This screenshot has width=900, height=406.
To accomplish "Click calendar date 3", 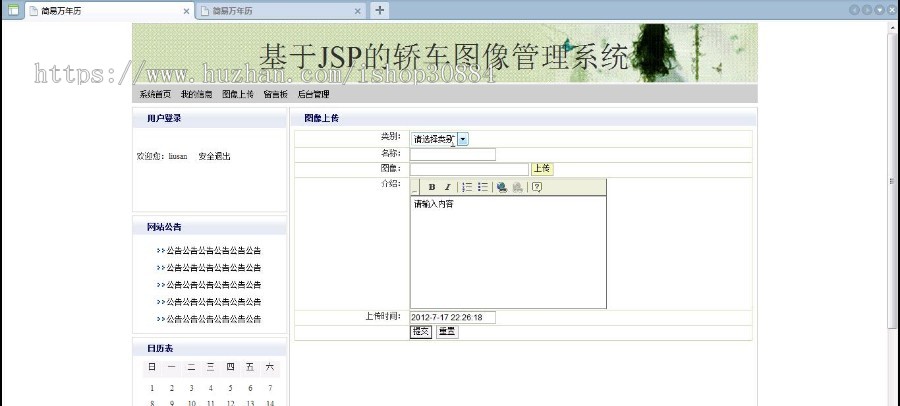I will 191,388.
